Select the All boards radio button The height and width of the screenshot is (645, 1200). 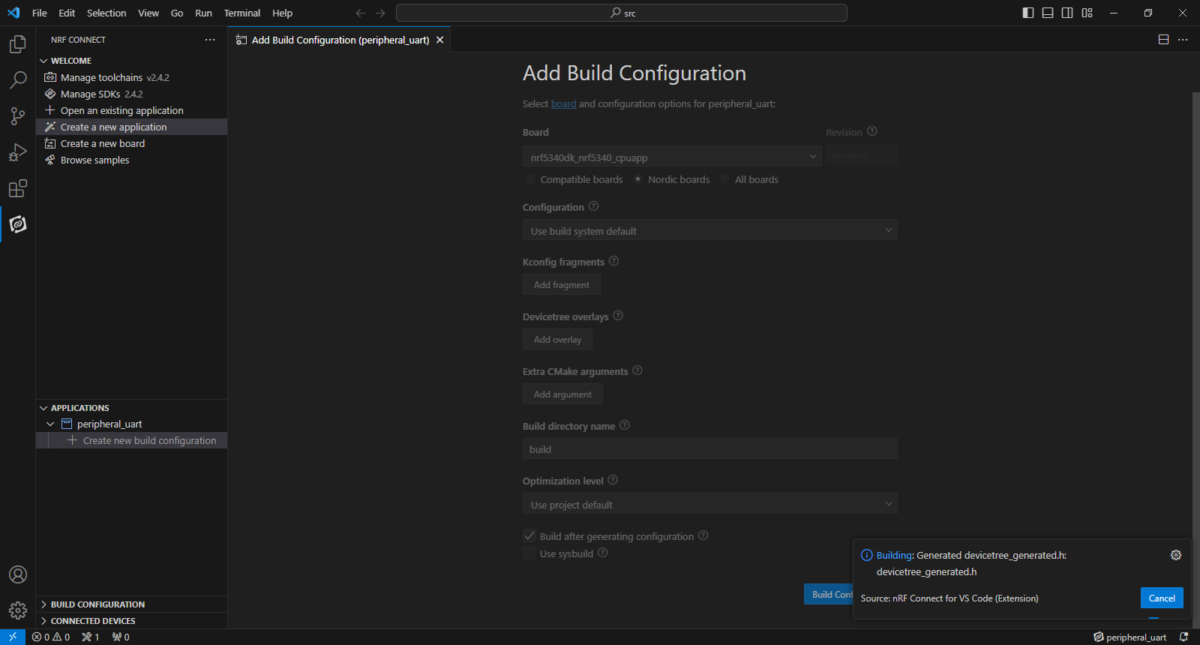[x=725, y=180]
